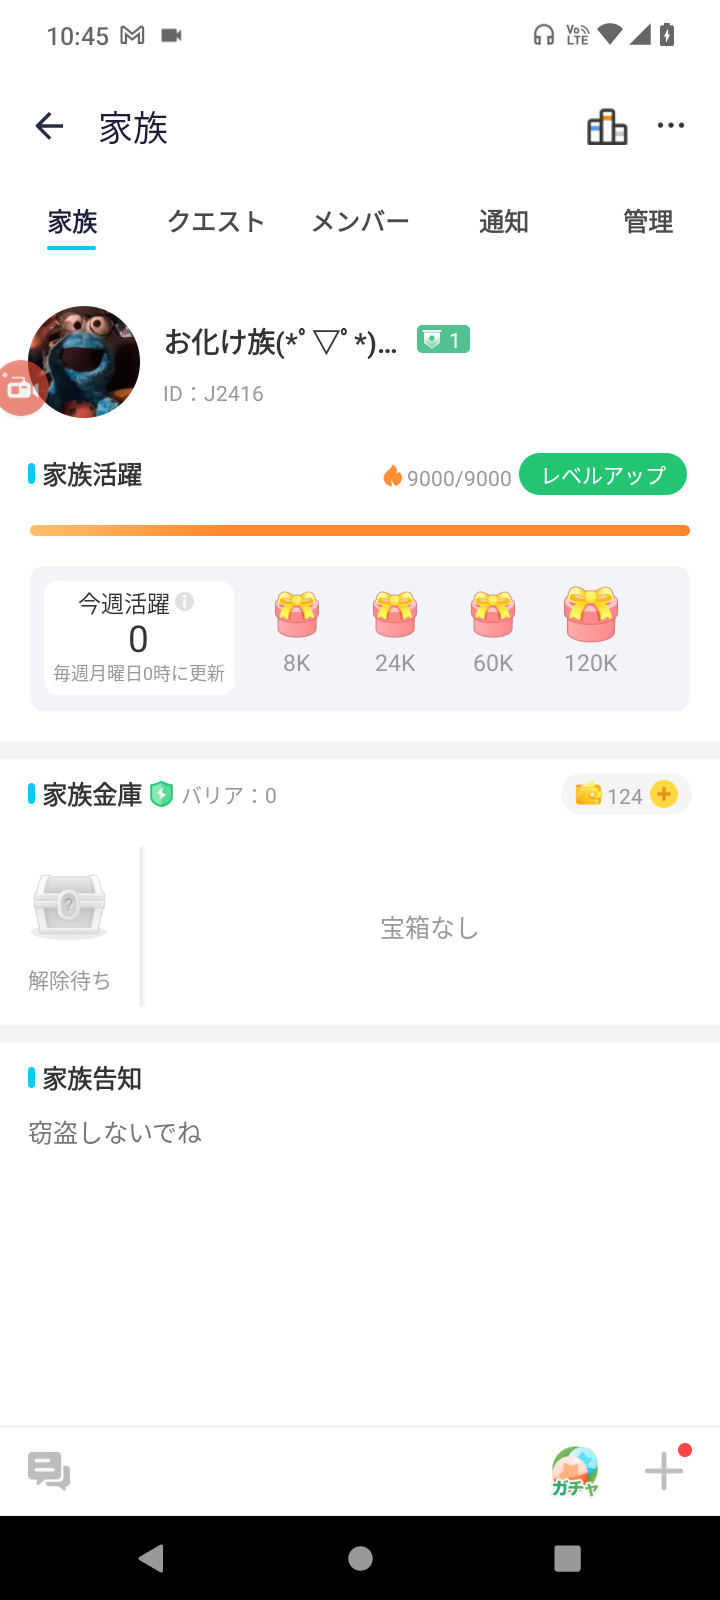The width and height of the screenshot is (720, 1600).
Task: Add coins with the yellow plus button
Action: pos(664,794)
